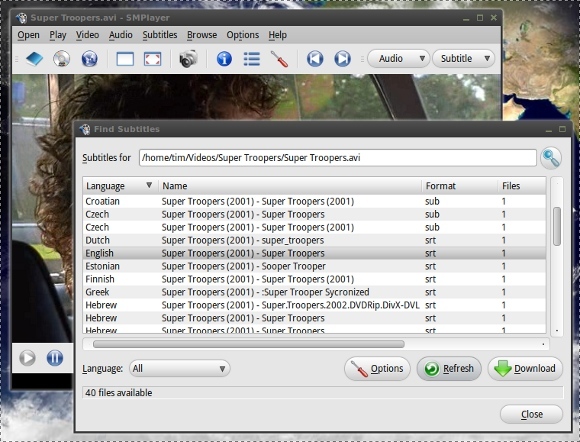Take a screenshot with the camera icon

pos(188,59)
